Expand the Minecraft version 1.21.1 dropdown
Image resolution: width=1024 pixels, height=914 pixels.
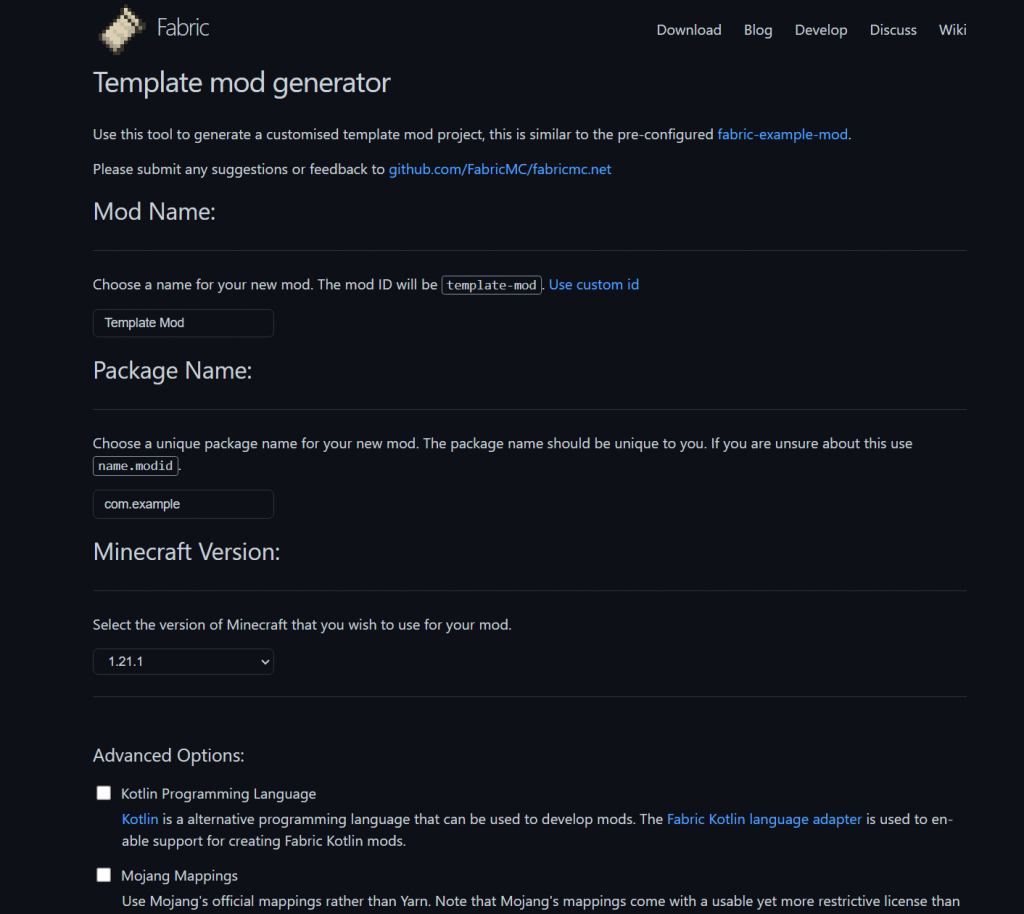tap(183, 661)
